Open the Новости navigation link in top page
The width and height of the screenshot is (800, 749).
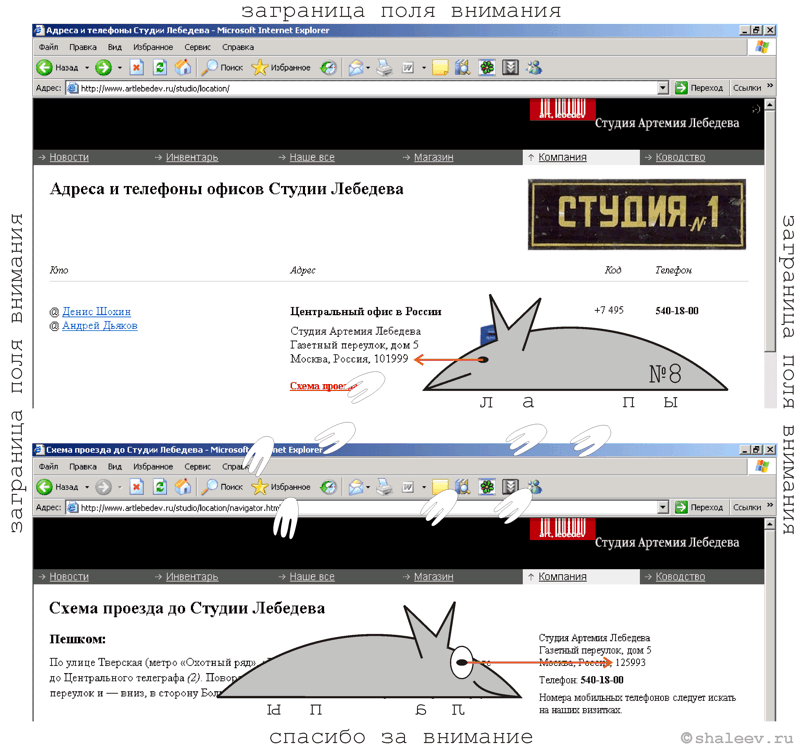[69, 157]
